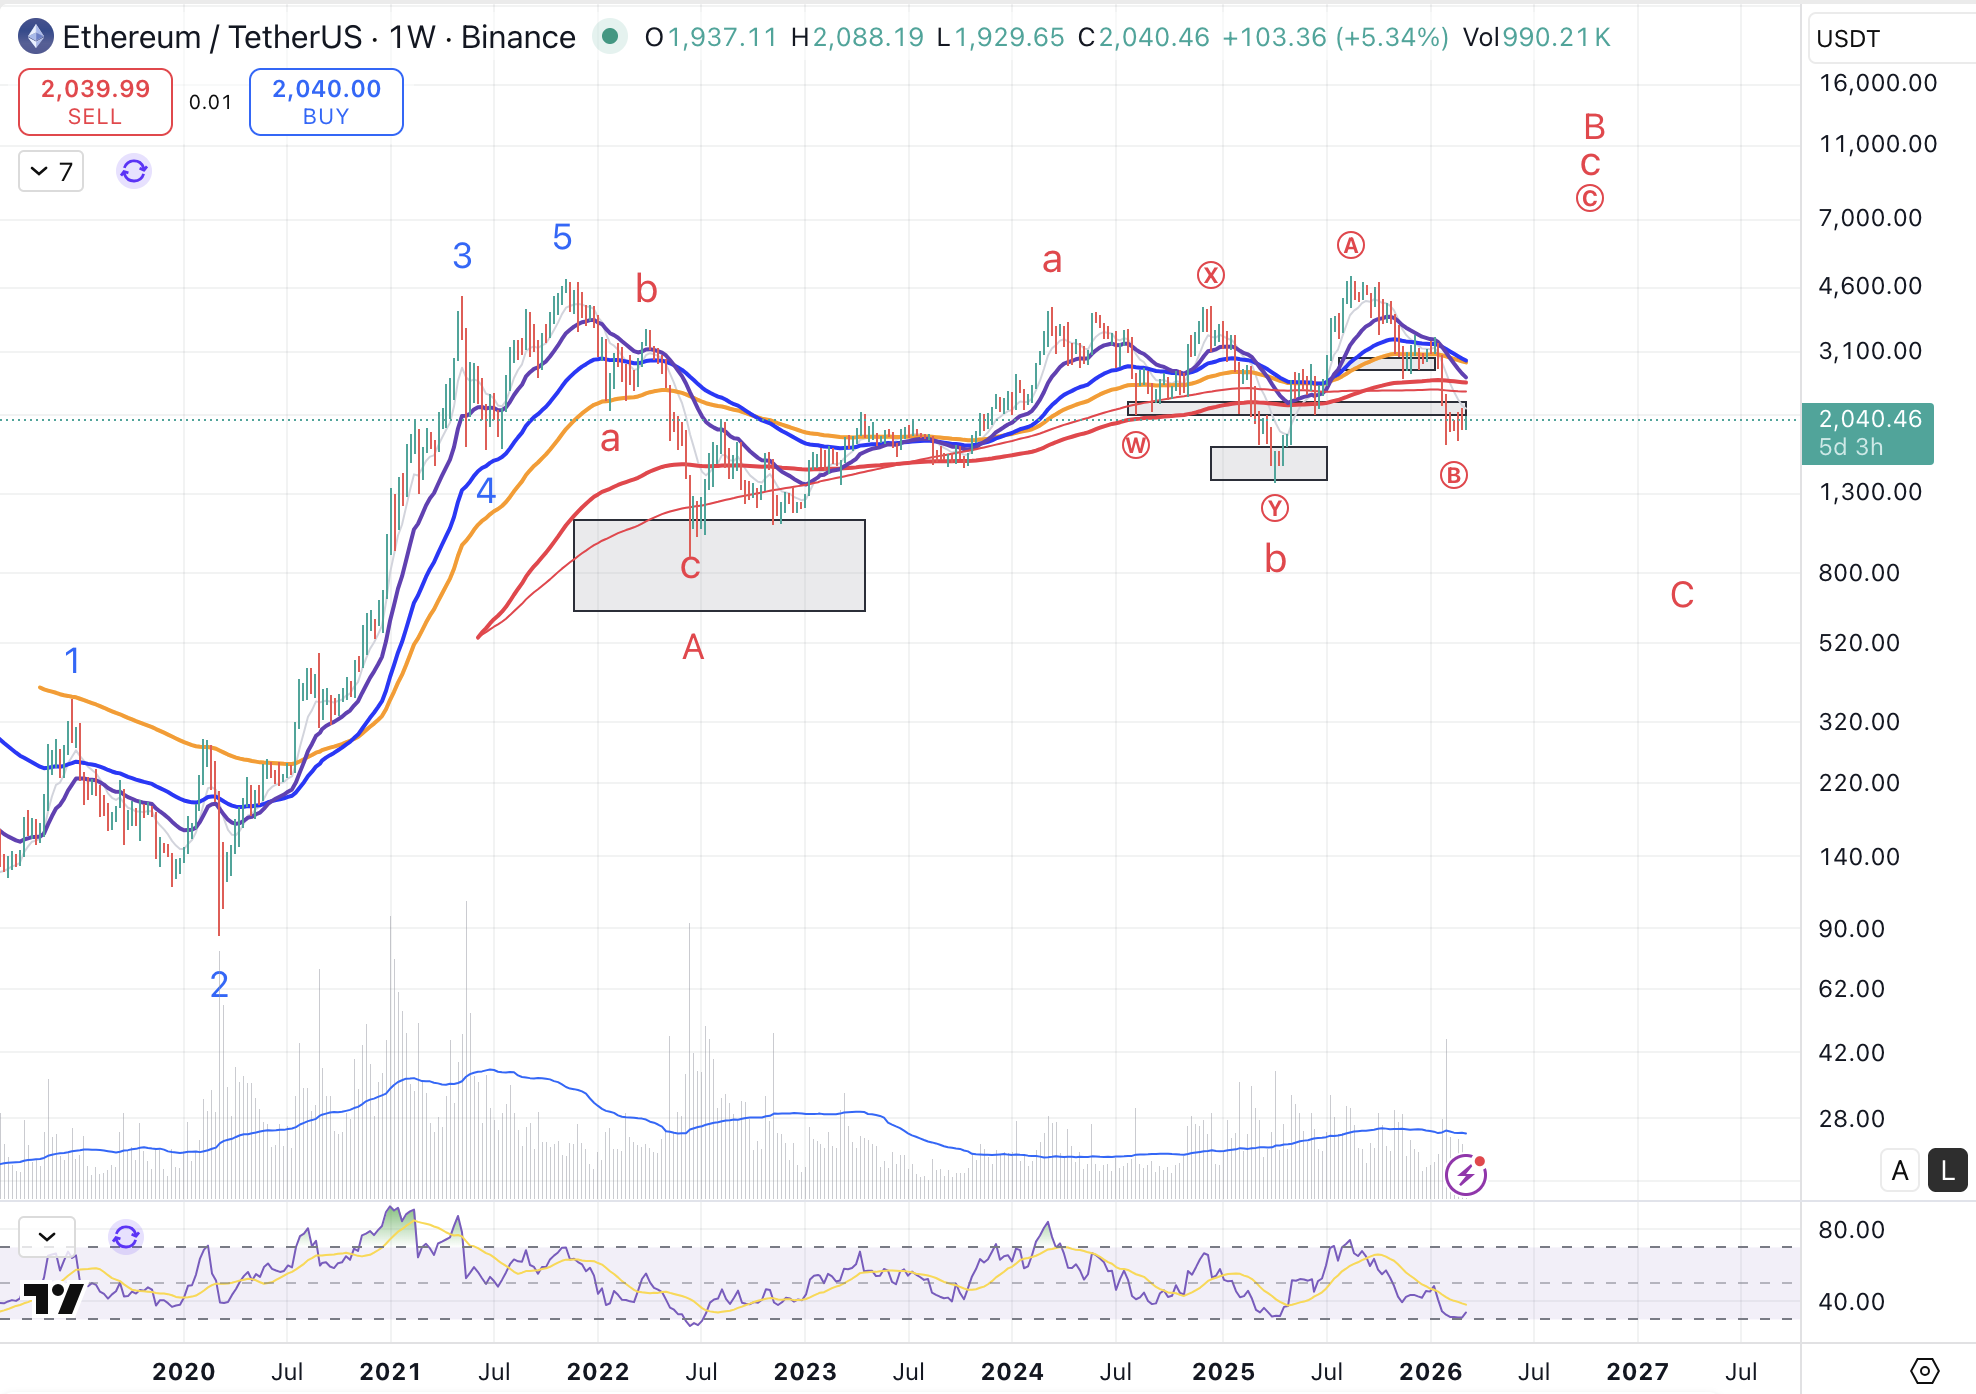
Task: Click the green market status dot
Action: coord(609,37)
